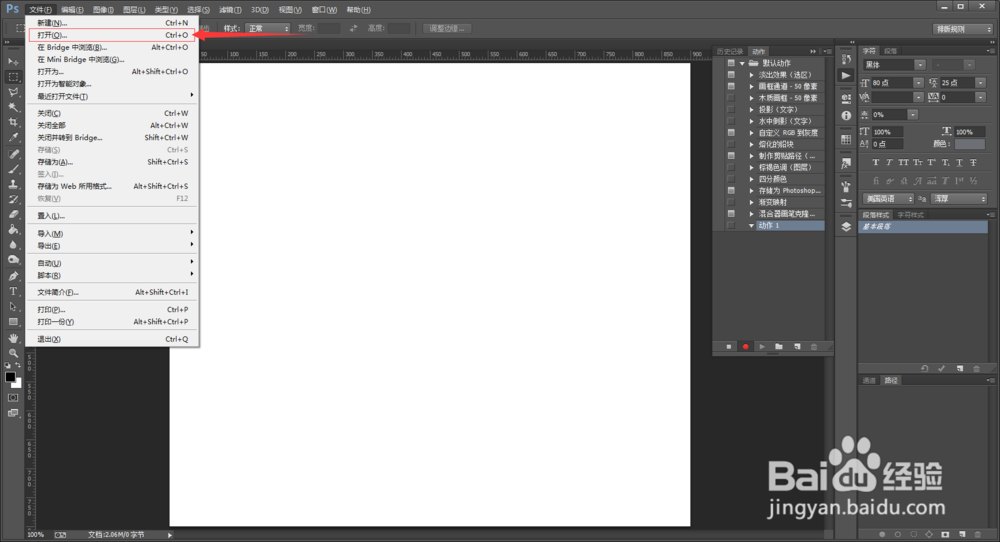This screenshot has height=542, width=1000.
Task: Select the Horizontal Type tool
Action: [13, 291]
